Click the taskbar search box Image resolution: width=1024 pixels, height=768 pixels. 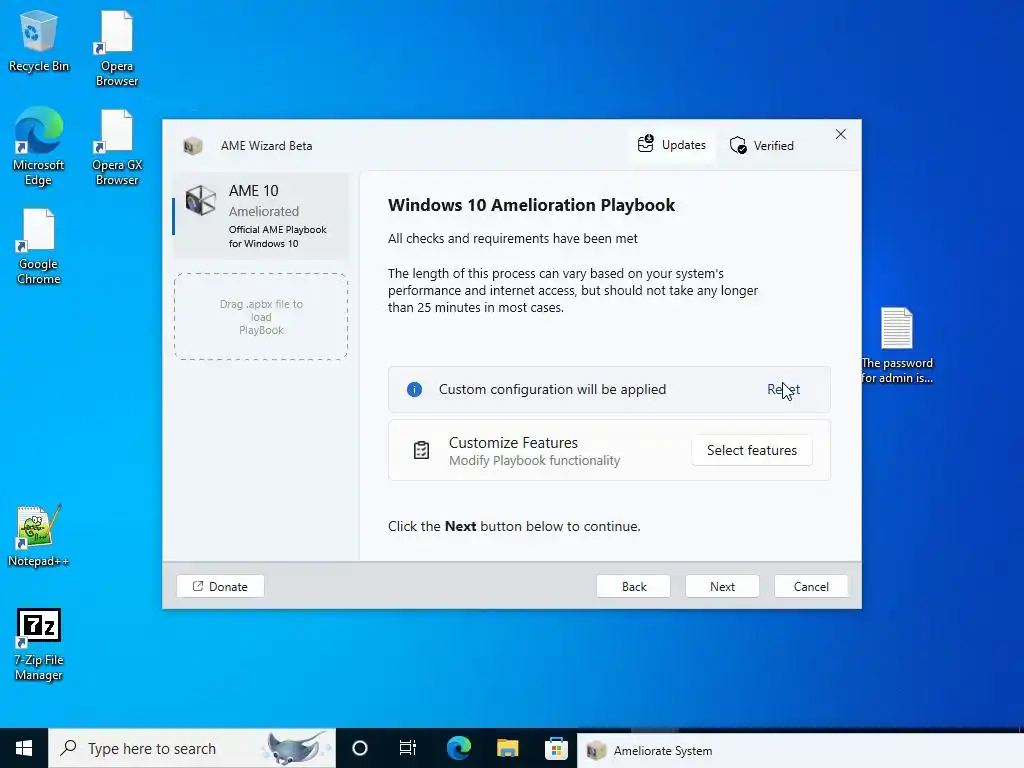coord(192,748)
